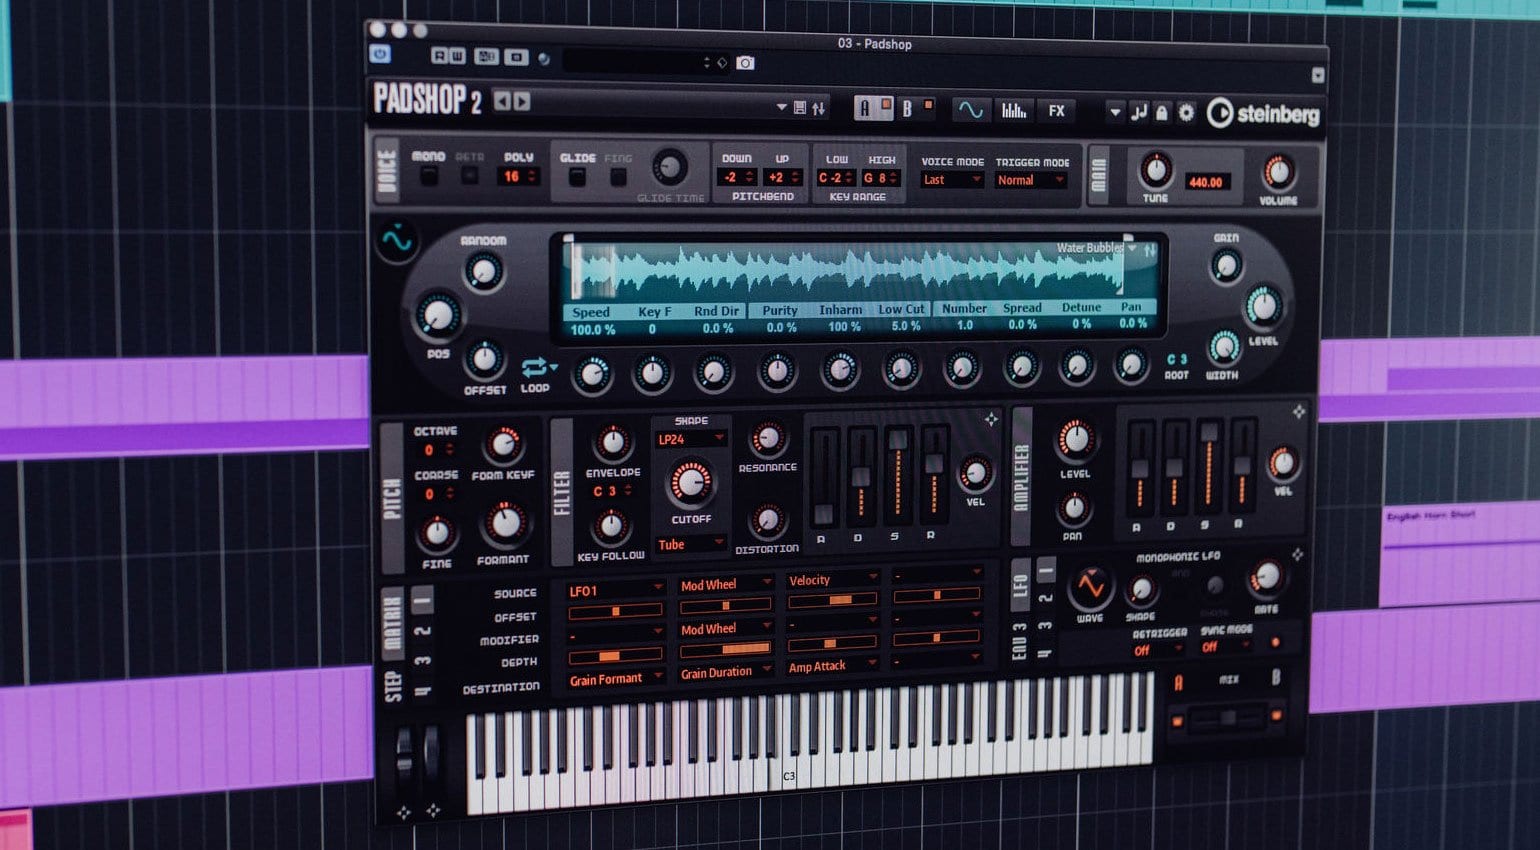Click the sample swap arrows beside Water Bubbles
Viewport: 1540px width, 850px height.
[x=1149, y=250]
